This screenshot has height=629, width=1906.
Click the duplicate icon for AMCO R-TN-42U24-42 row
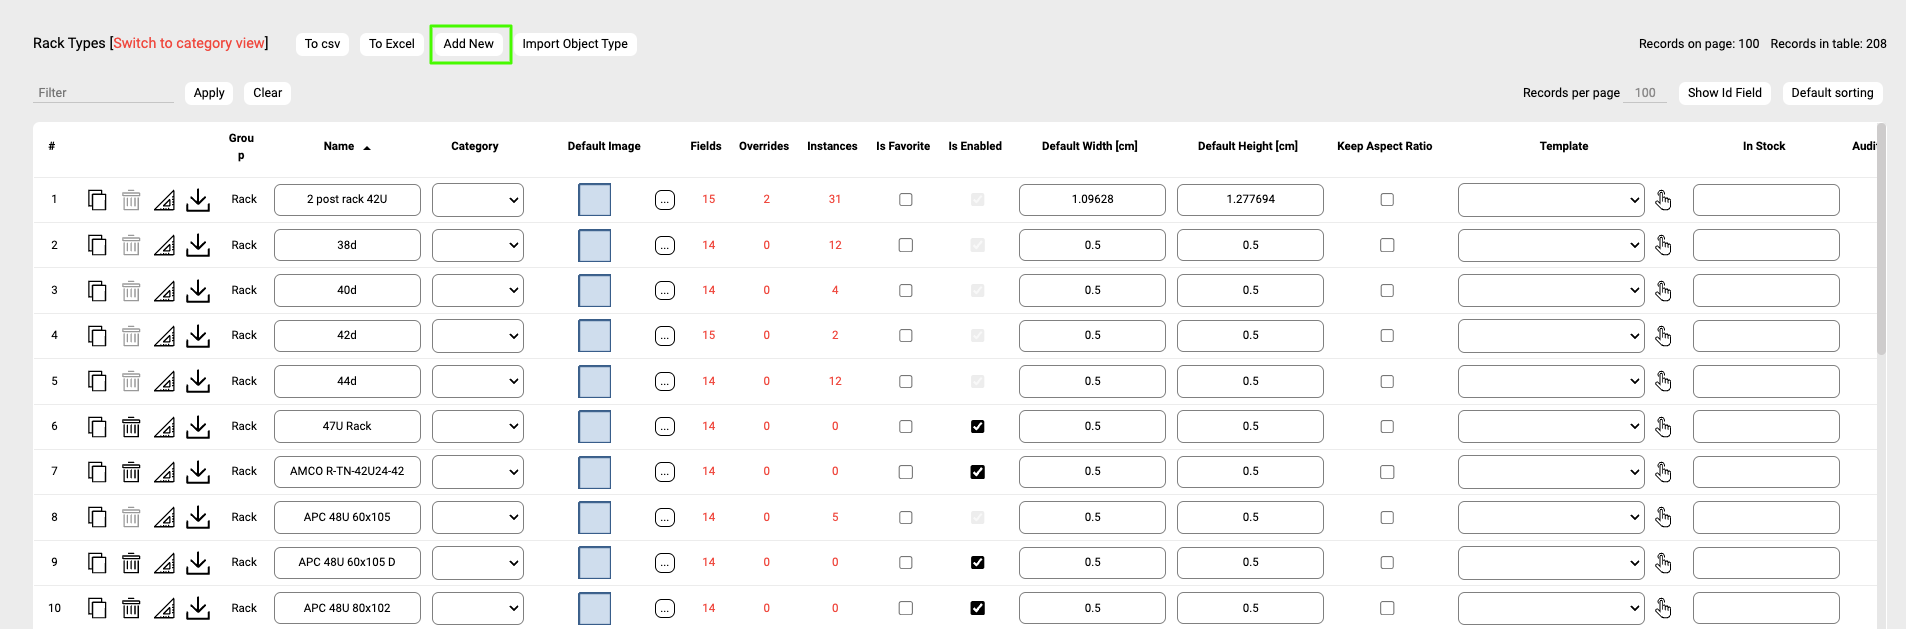(x=97, y=472)
